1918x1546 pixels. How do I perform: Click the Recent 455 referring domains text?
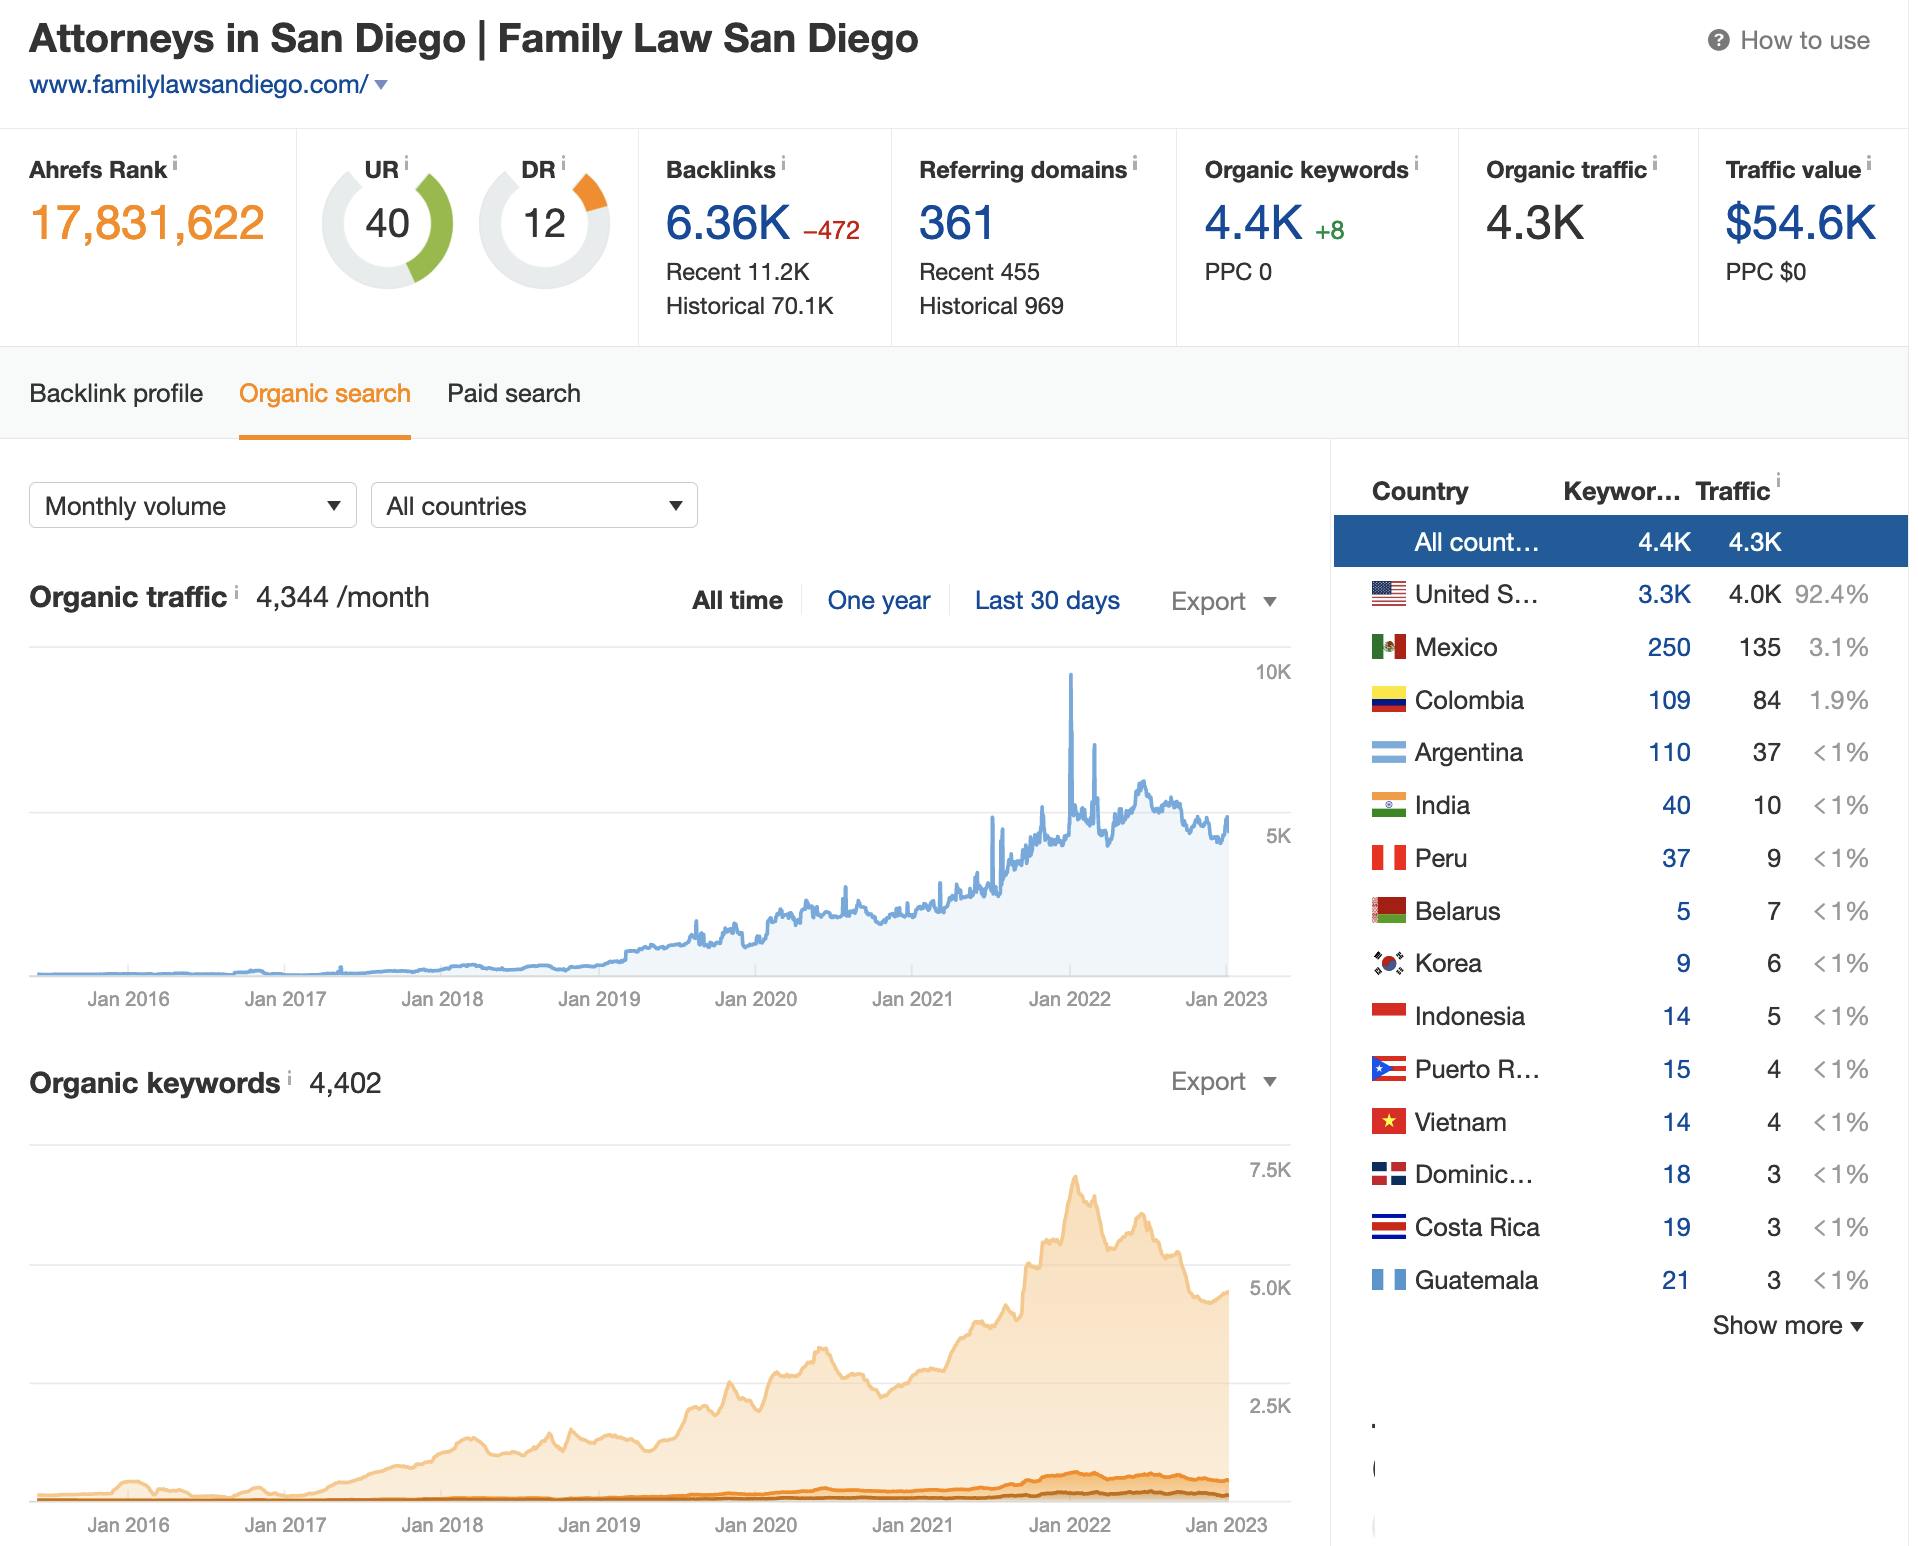[x=979, y=272]
